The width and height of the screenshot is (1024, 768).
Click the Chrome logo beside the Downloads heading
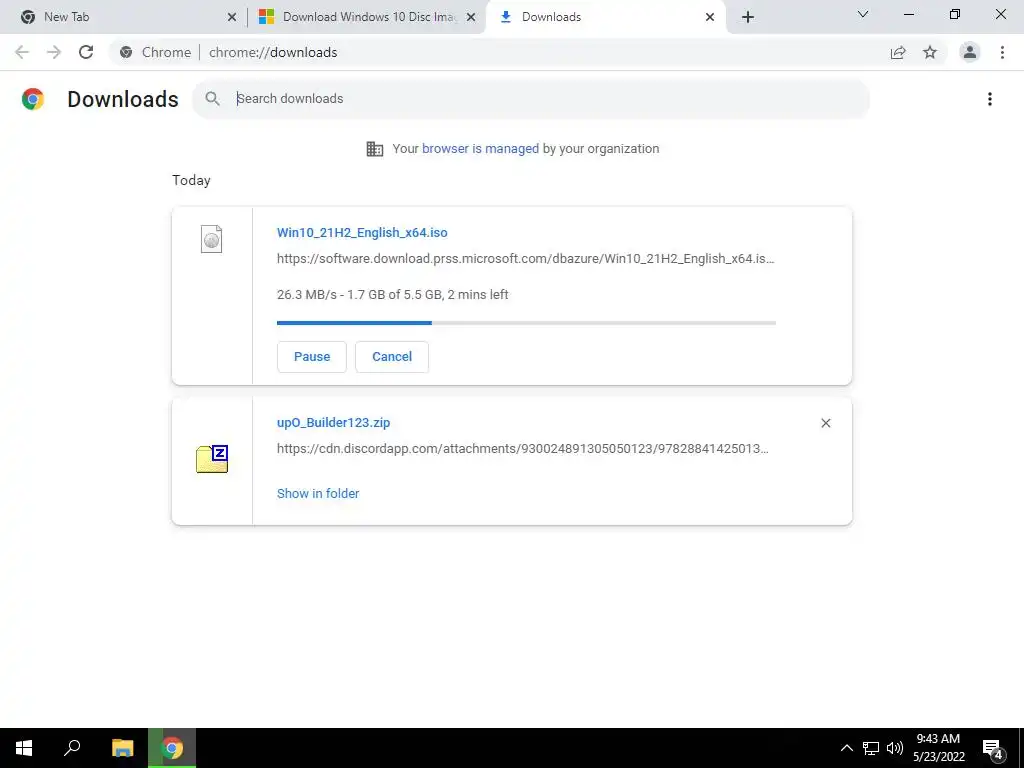point(33,99)
